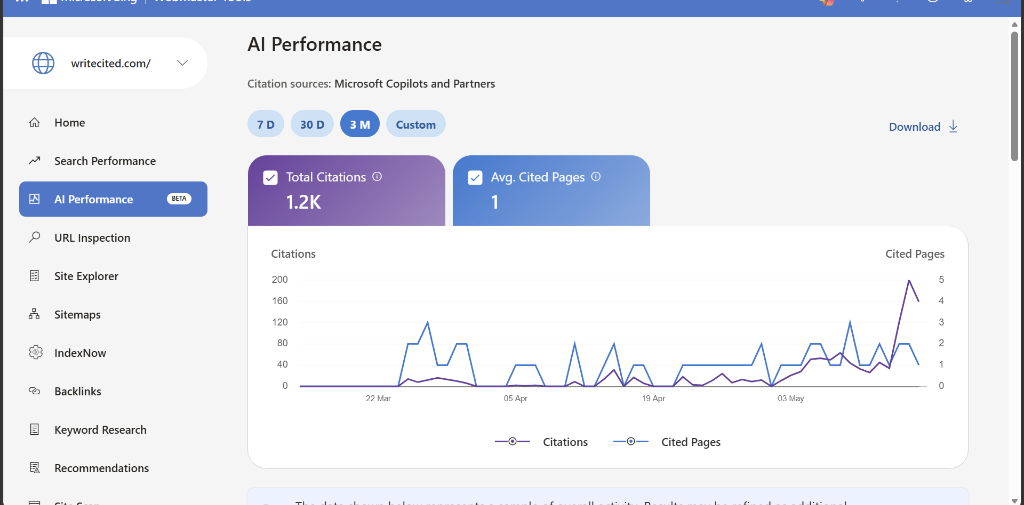Screen dimensions: 1024x505
Task: Click the AI Performance page heading
Action: [315, 44]
